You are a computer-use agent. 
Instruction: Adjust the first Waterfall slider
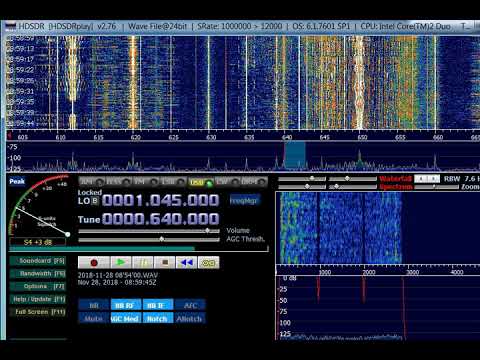[302, 179]
